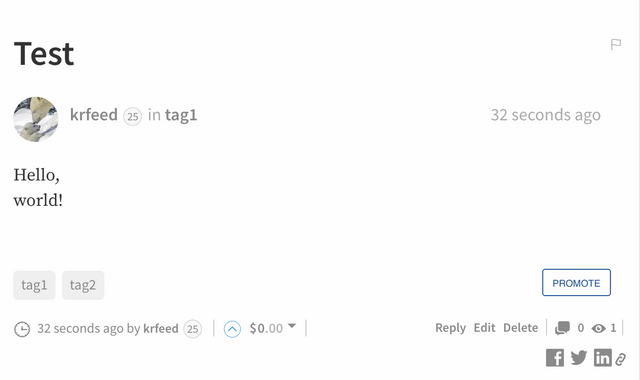Open comments via speech bubble icon
This screenshot has height=380, width=640.
562,328
